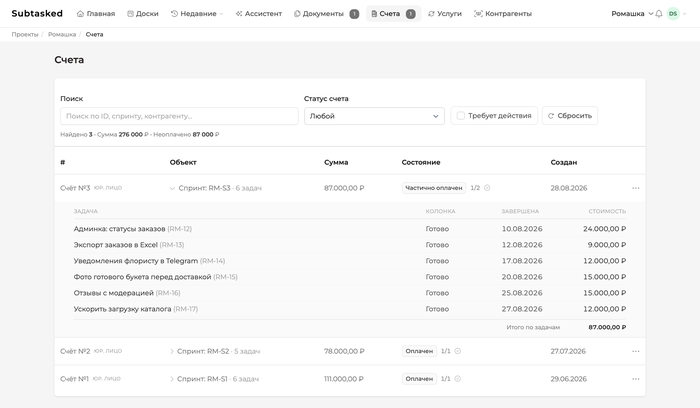
Task: Click the check icon beside Счёт №2's 1/1
Action: (x=458, y=351)
